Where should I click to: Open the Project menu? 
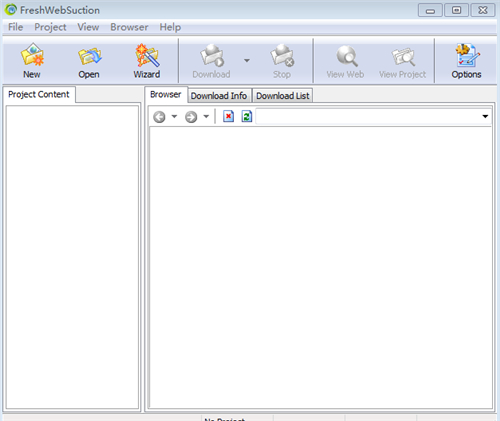50,27
